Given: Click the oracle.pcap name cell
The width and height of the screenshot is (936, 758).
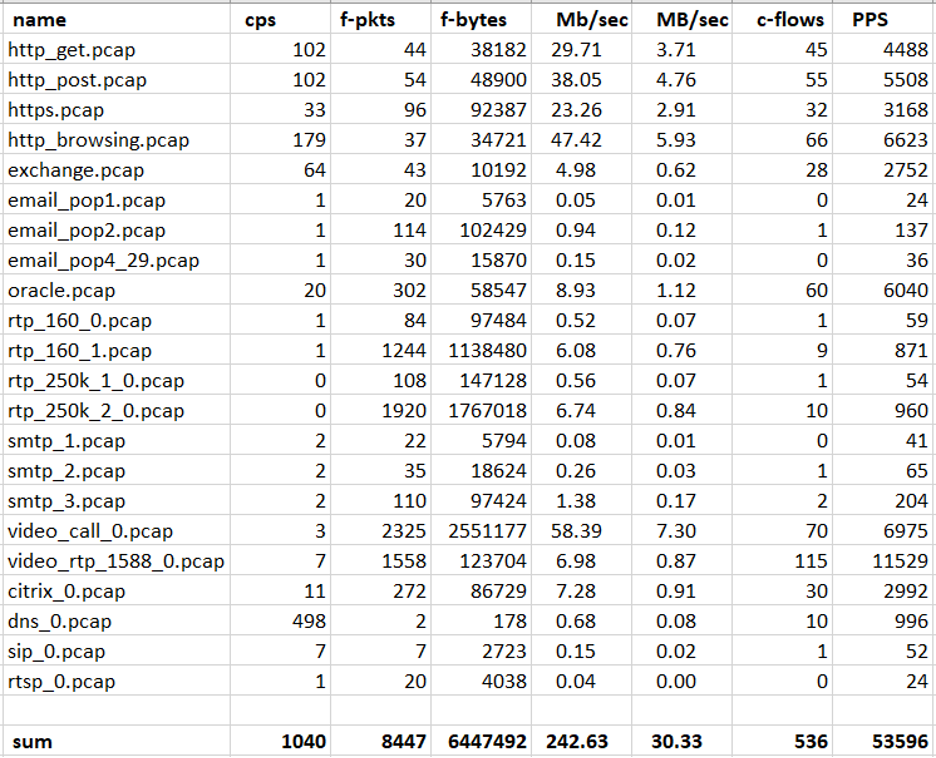Looking at the screenshot, I should click(62, 291).
